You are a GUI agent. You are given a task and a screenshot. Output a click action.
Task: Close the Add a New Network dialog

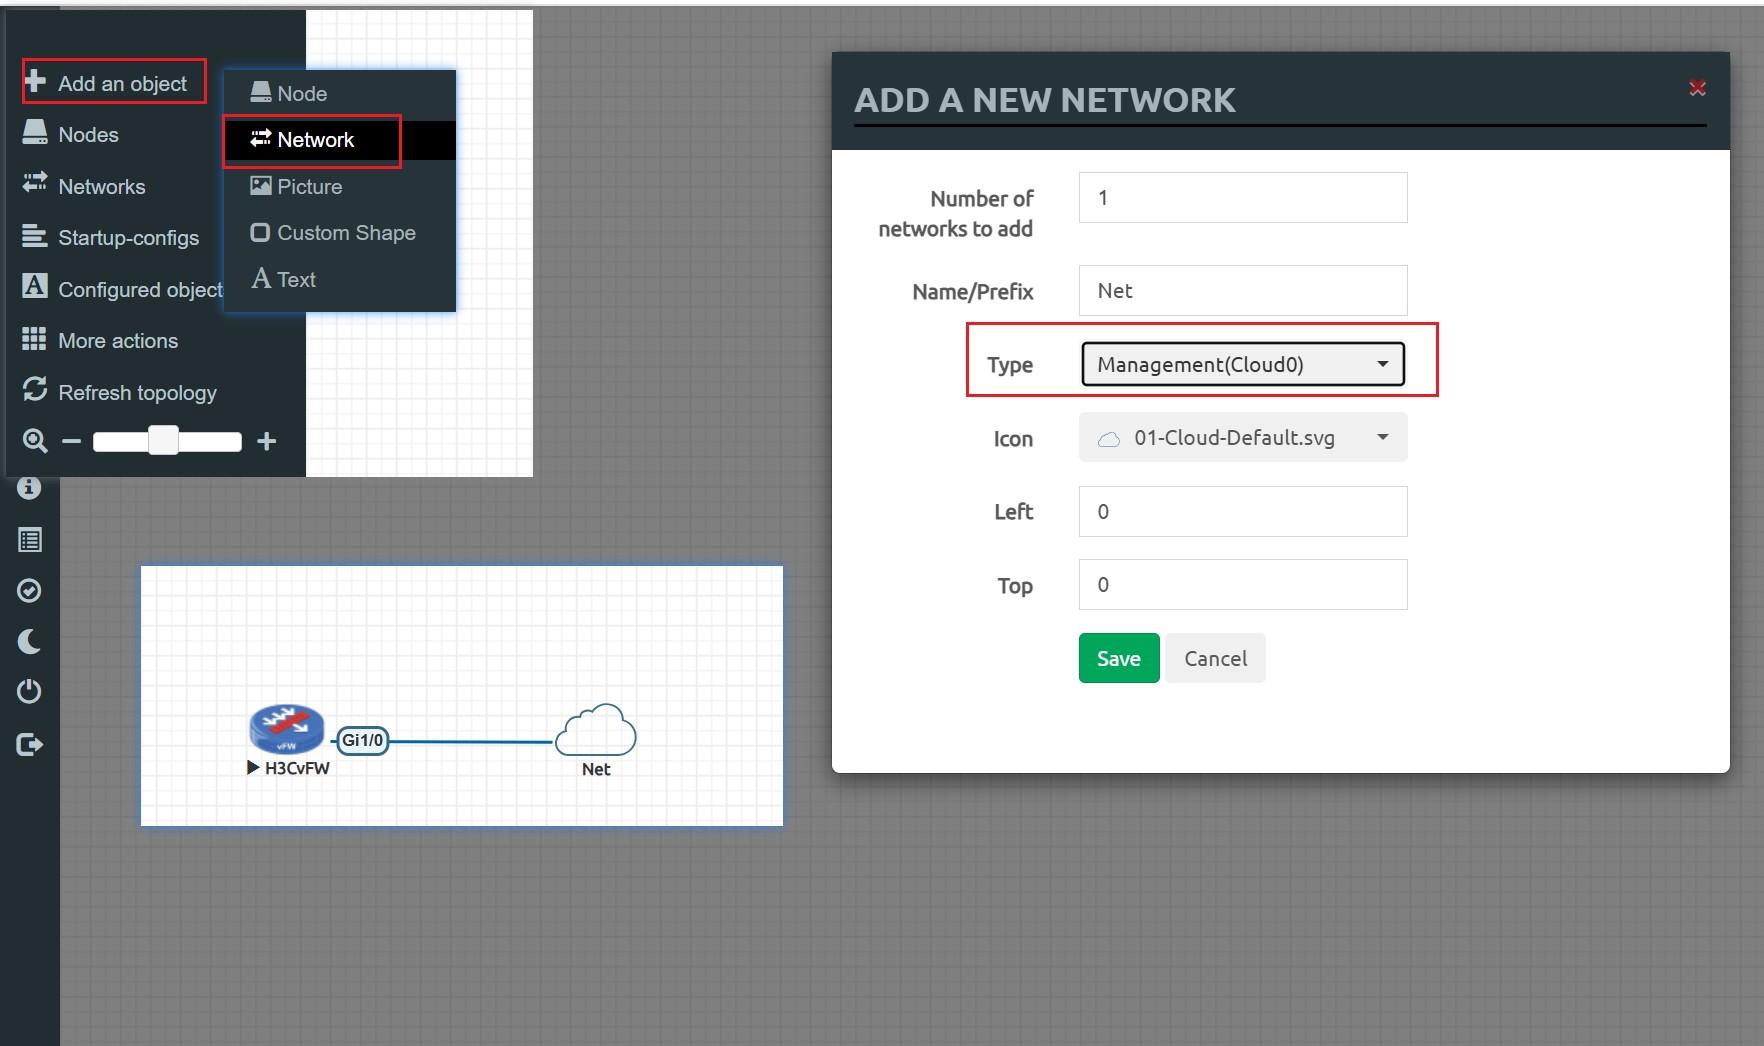(1697, 88)
